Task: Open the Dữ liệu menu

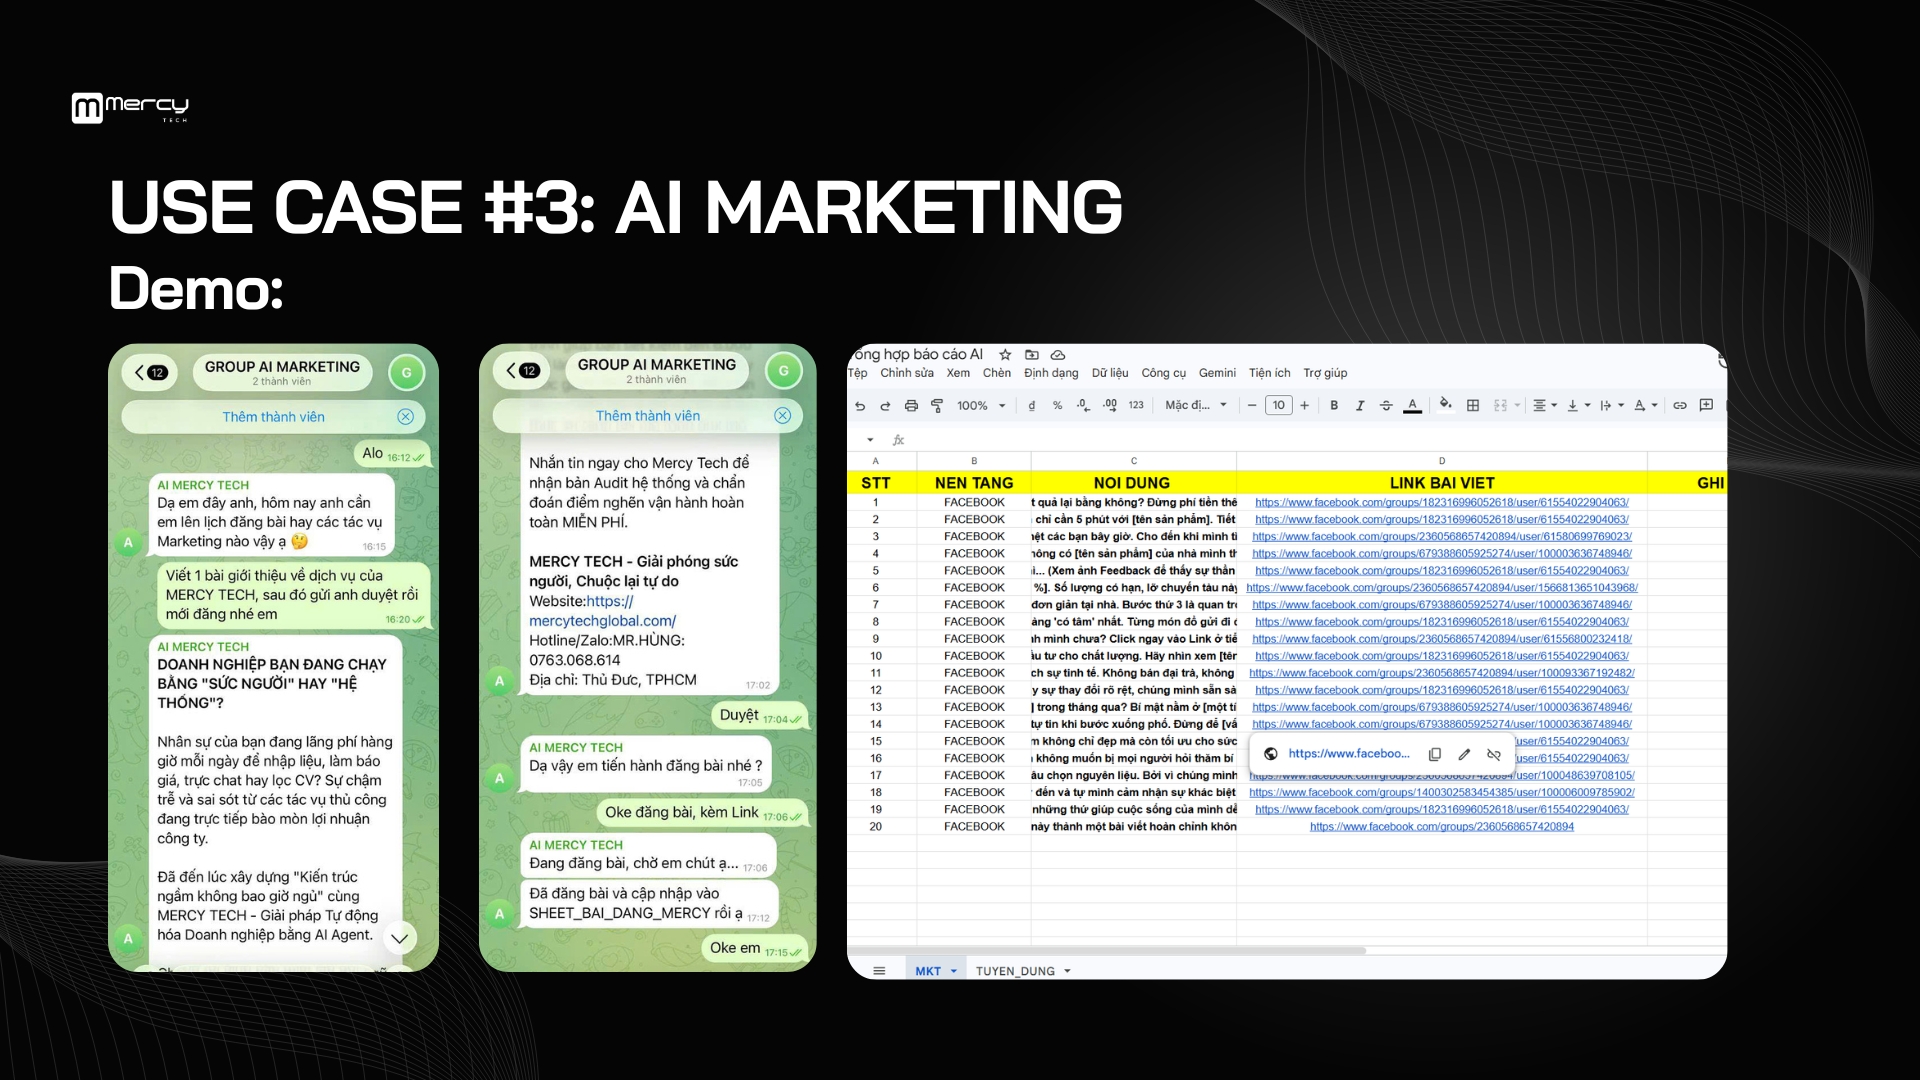Action: [x=1110, y=373]
